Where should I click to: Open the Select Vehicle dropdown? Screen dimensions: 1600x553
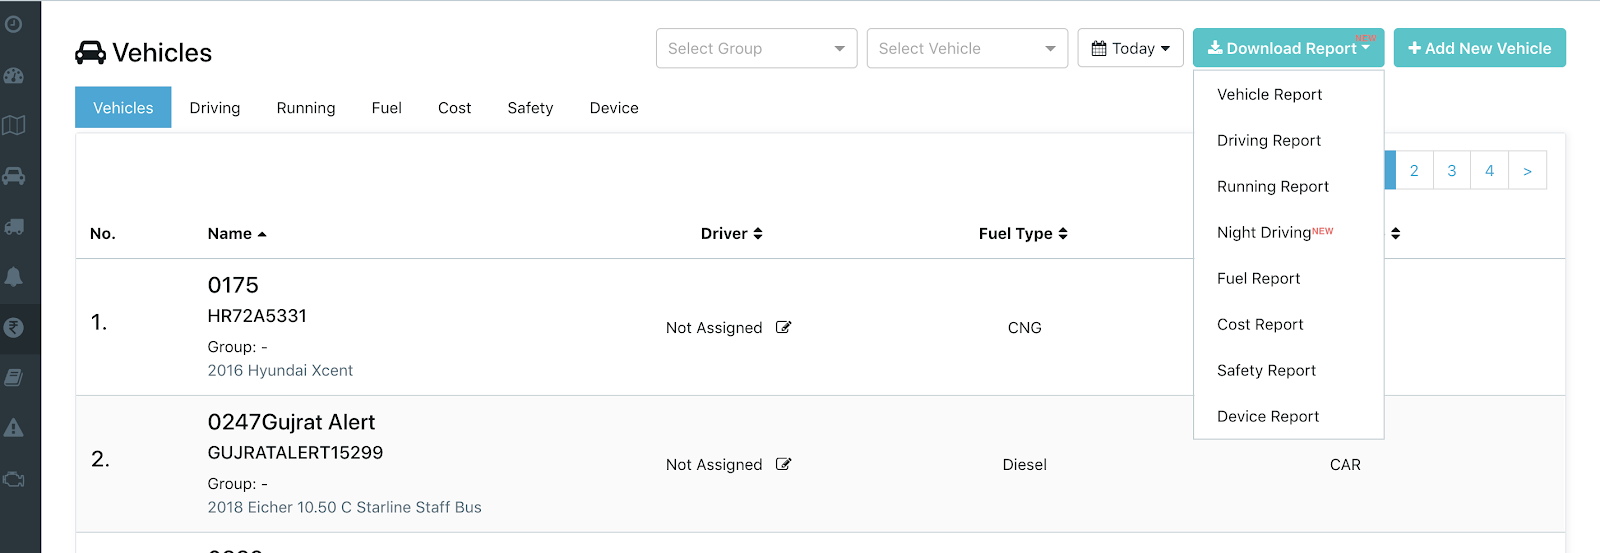click(967, 48)
